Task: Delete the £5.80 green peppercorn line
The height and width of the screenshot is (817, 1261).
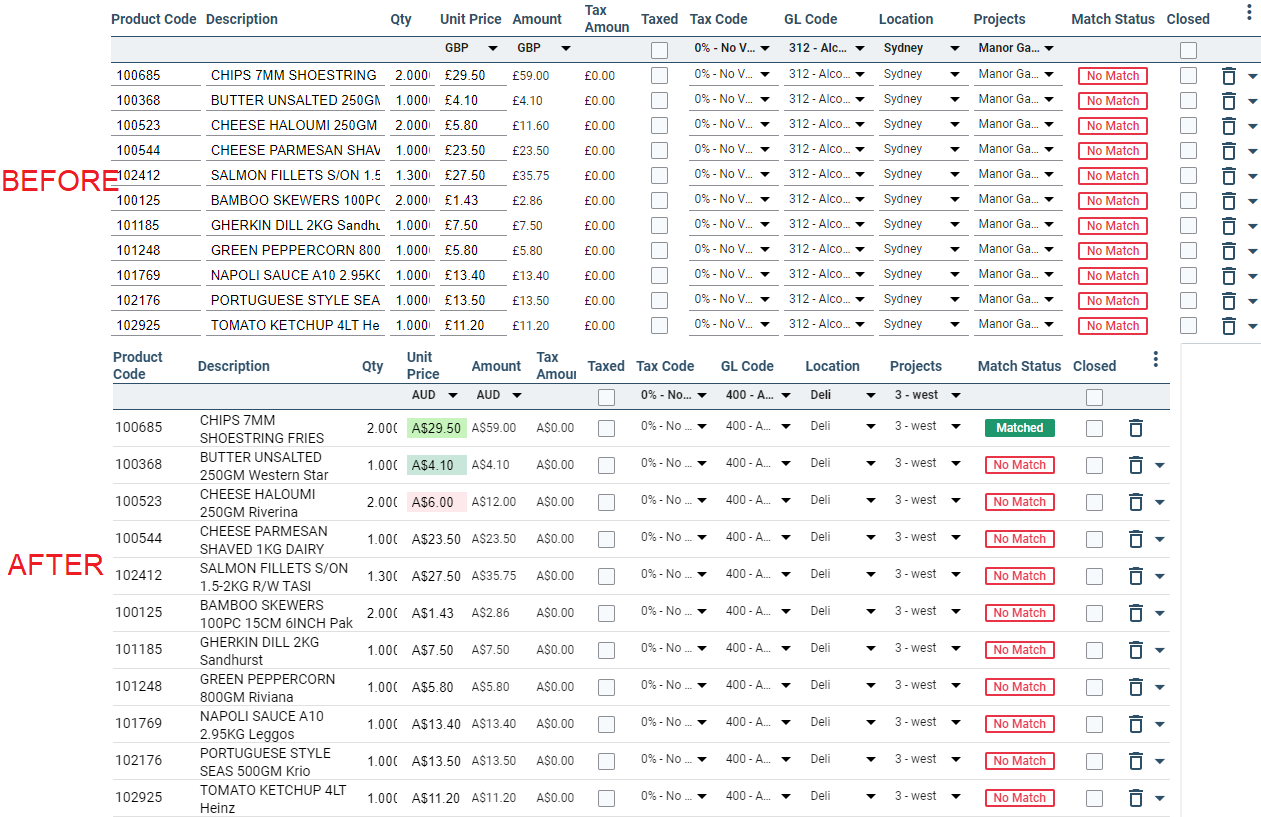Action: pos(1229,251)
